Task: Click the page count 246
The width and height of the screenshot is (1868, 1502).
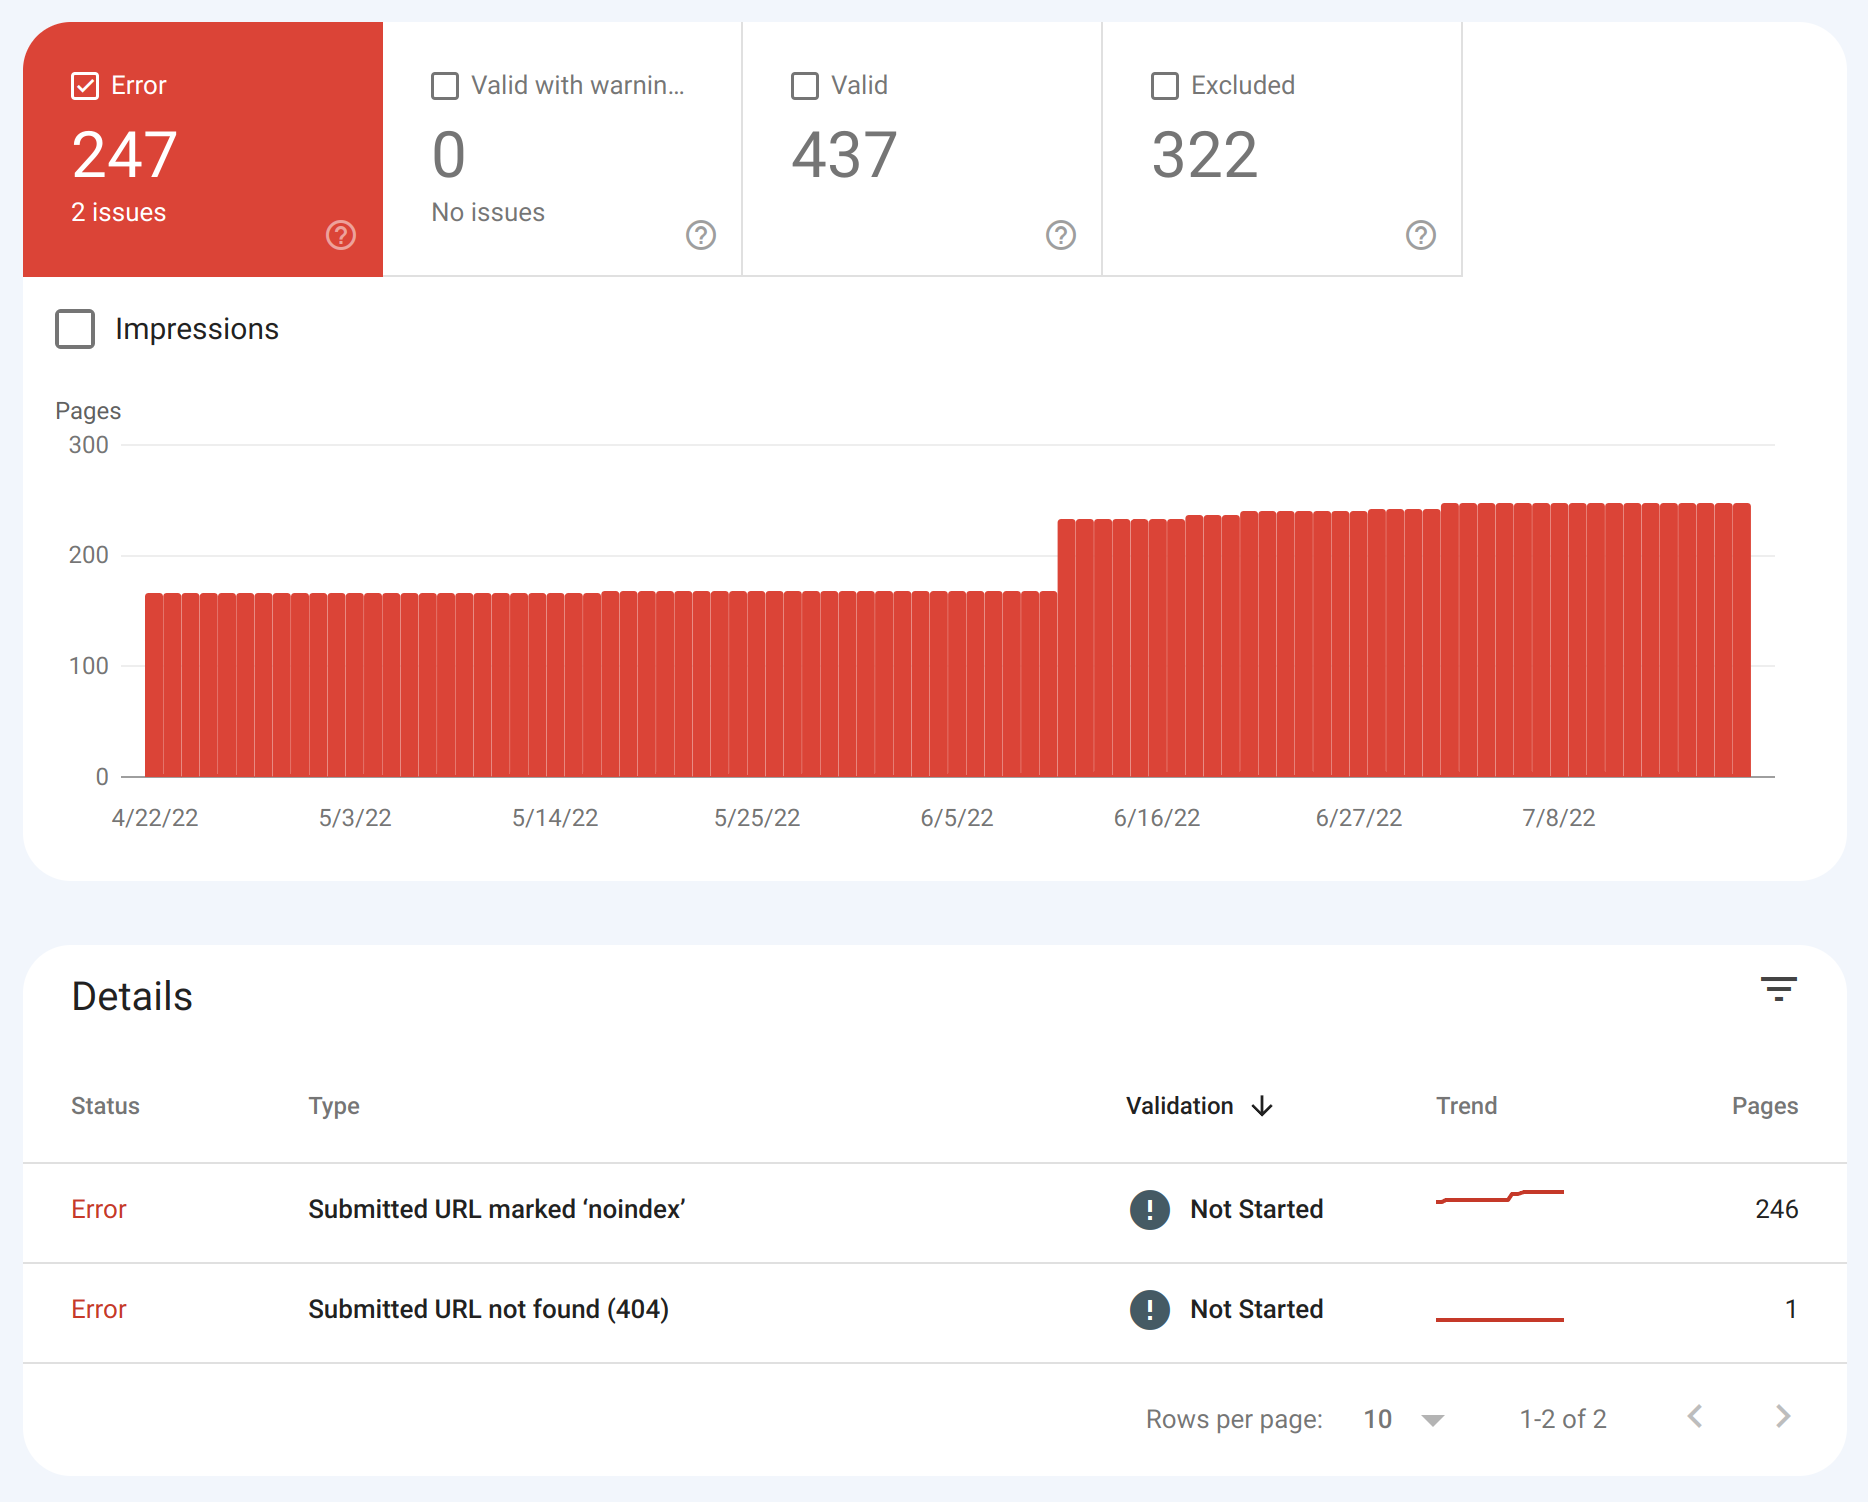Action: coord(1777,1209)
